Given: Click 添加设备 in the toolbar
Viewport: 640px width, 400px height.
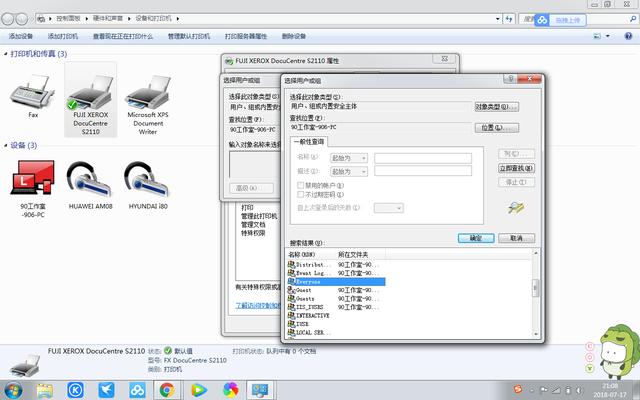Looking at the screenshot, I should [21, 36].
